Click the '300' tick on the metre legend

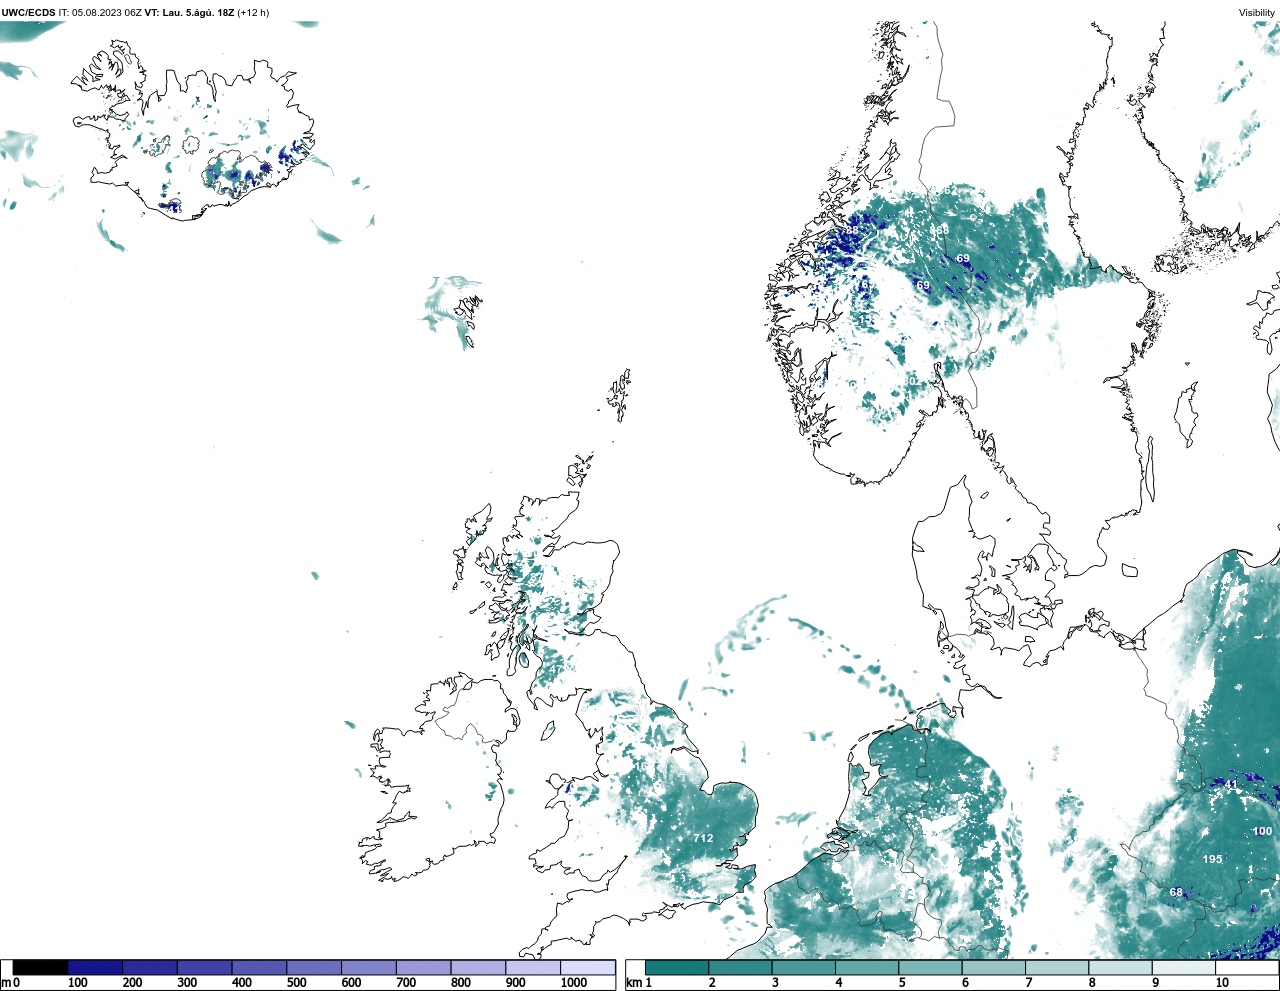187,982
